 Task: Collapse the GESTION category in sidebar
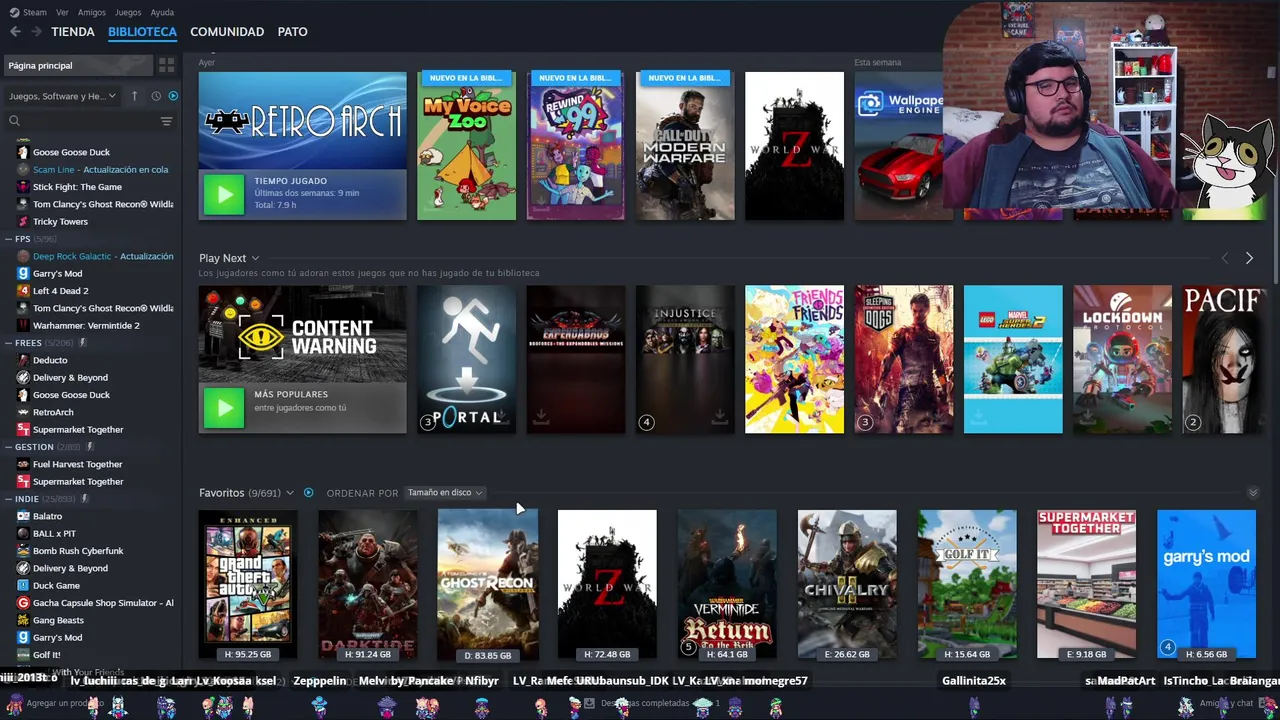pos(8,447)
